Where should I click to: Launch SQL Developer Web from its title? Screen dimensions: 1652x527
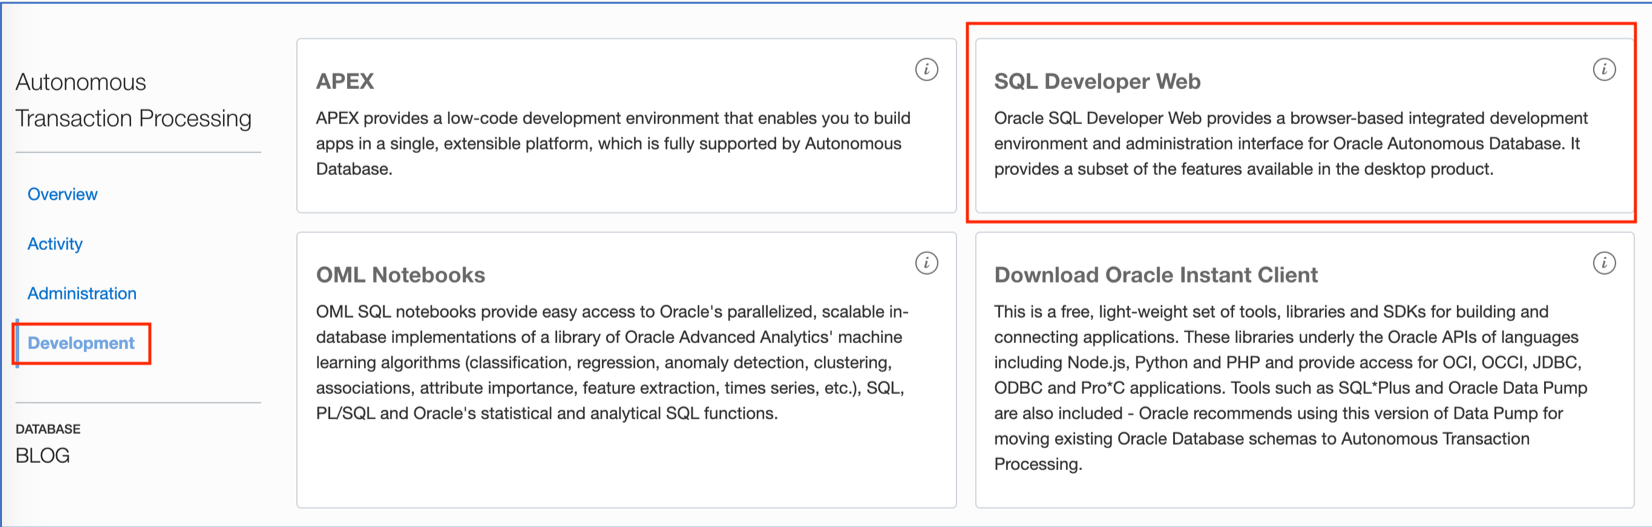click(1097, 82)
